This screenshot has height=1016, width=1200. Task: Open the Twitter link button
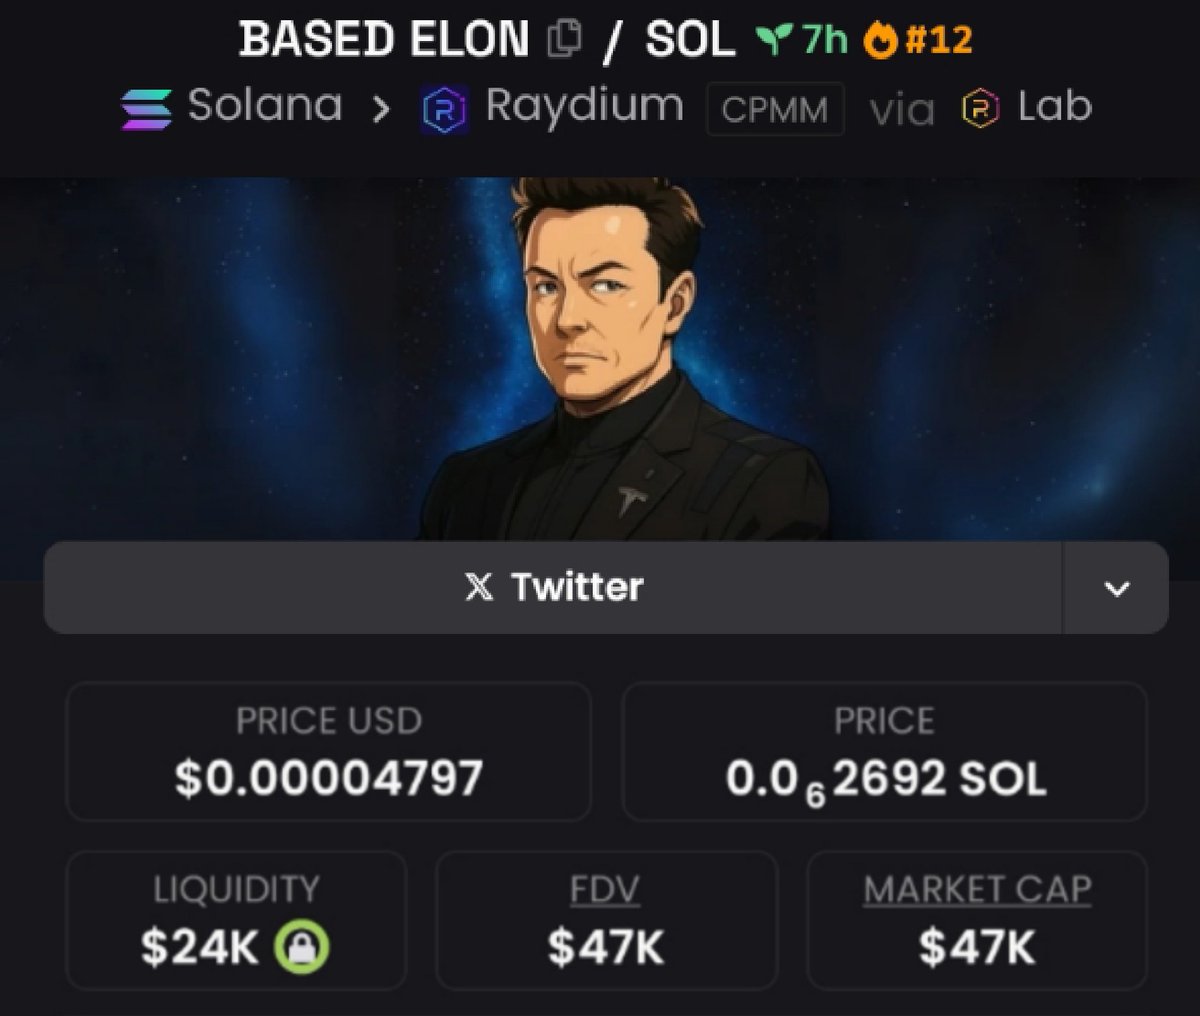point(553,588)
